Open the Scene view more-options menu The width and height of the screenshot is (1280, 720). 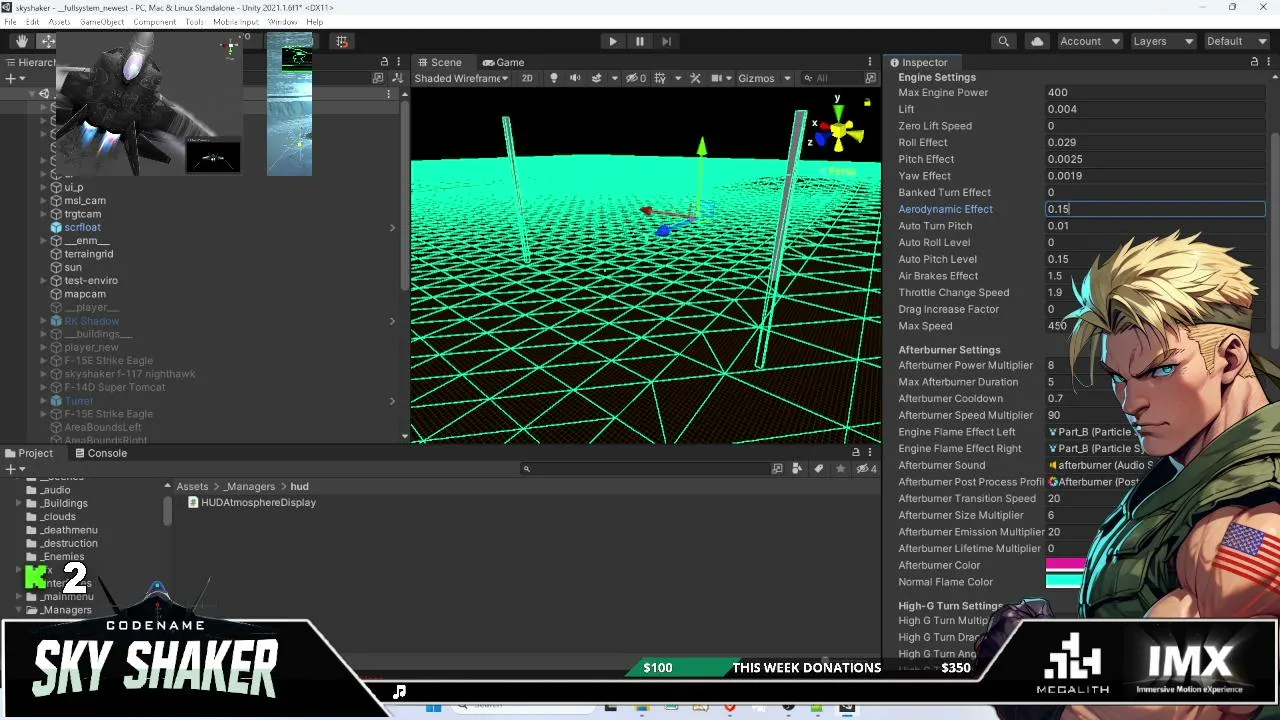tap(870, 62)
